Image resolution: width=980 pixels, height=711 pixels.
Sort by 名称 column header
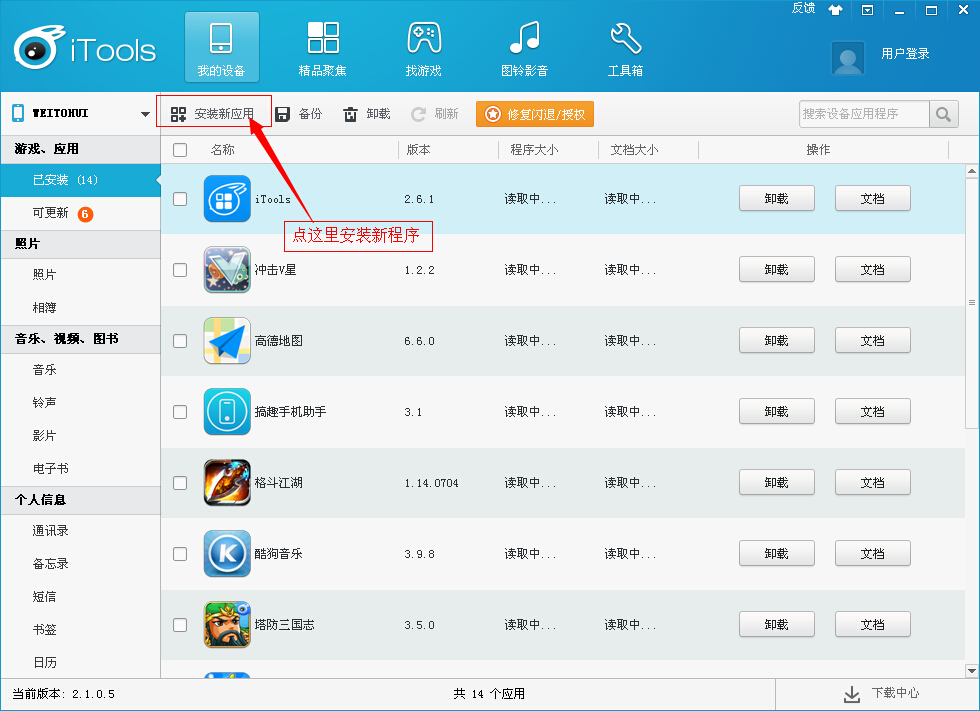click(x=222, y=150)
